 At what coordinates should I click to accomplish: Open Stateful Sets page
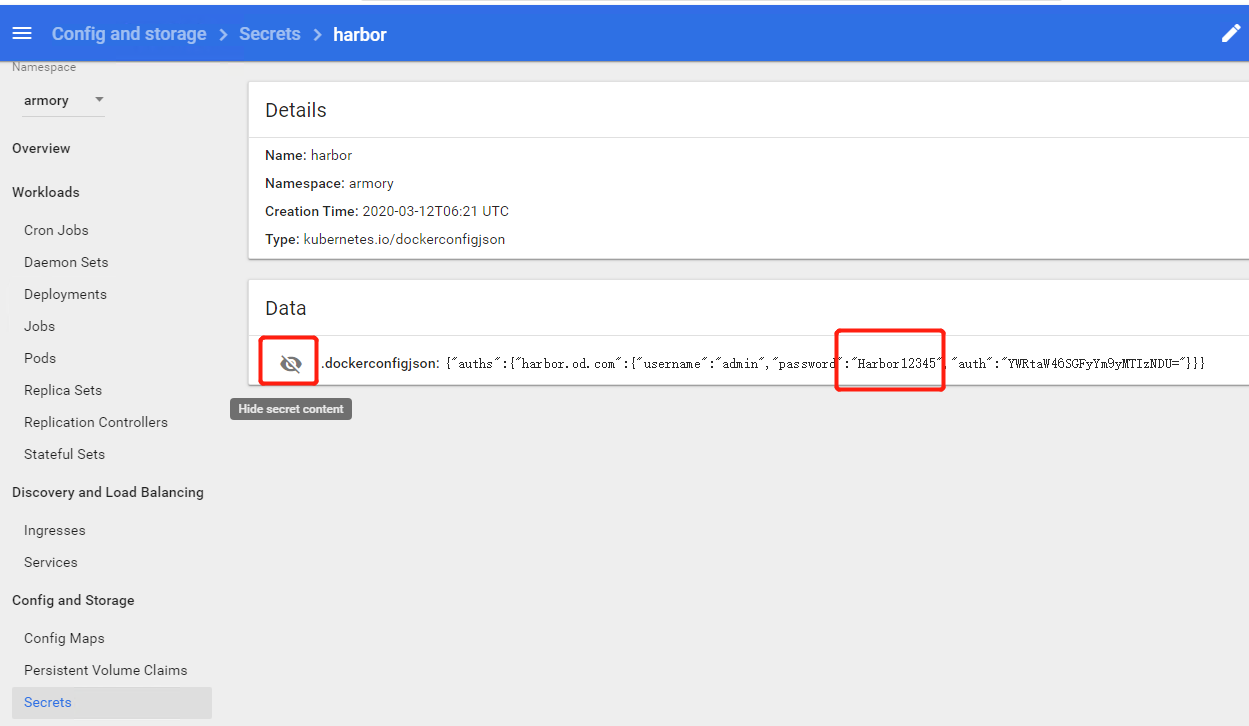pos(64,454)
